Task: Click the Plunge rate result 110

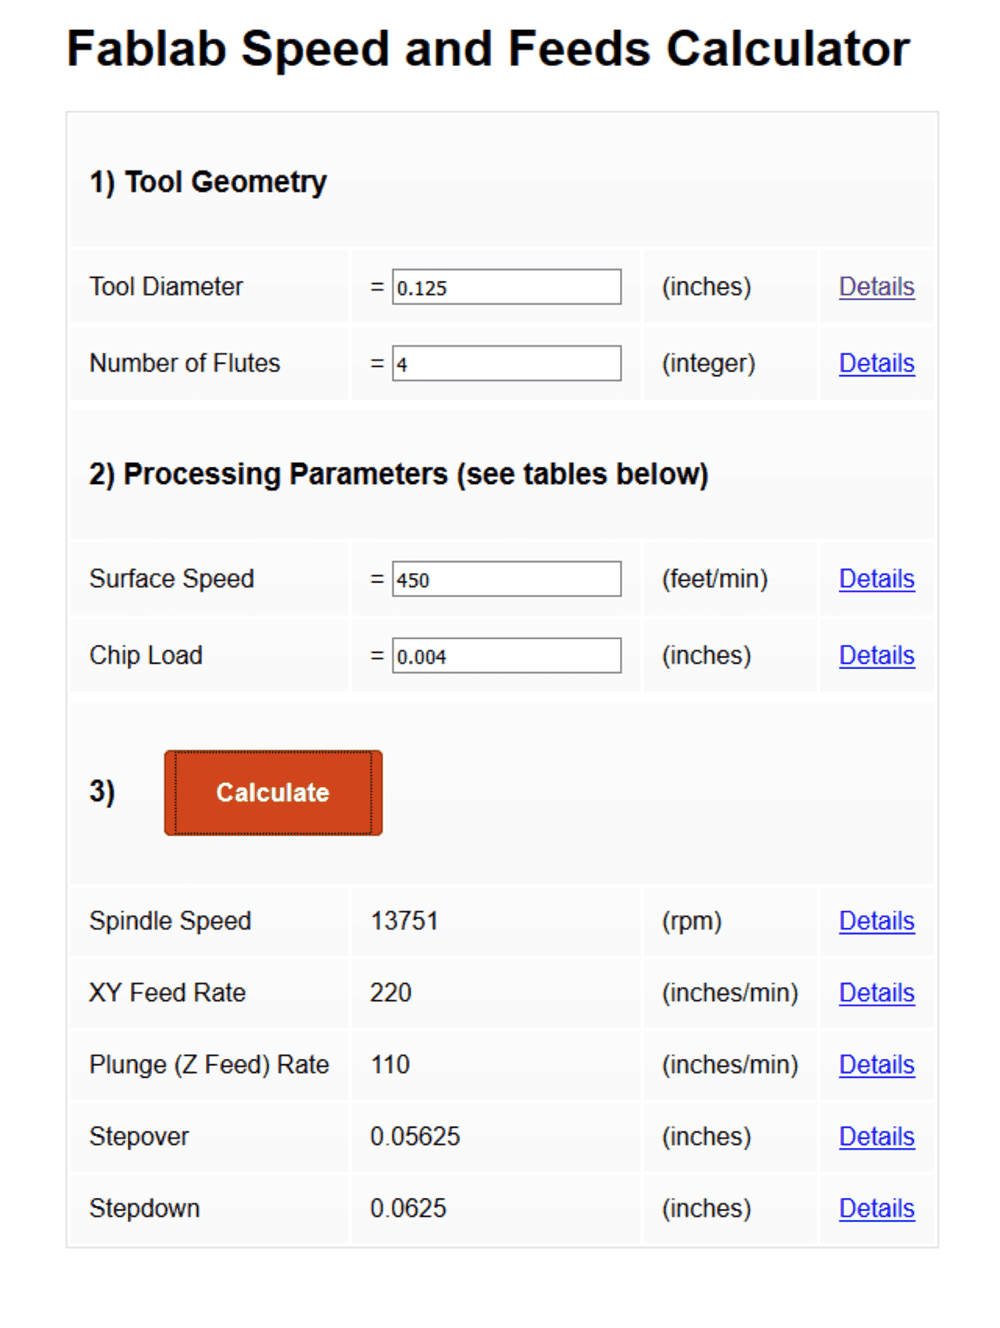Action: click(390, 1065)
